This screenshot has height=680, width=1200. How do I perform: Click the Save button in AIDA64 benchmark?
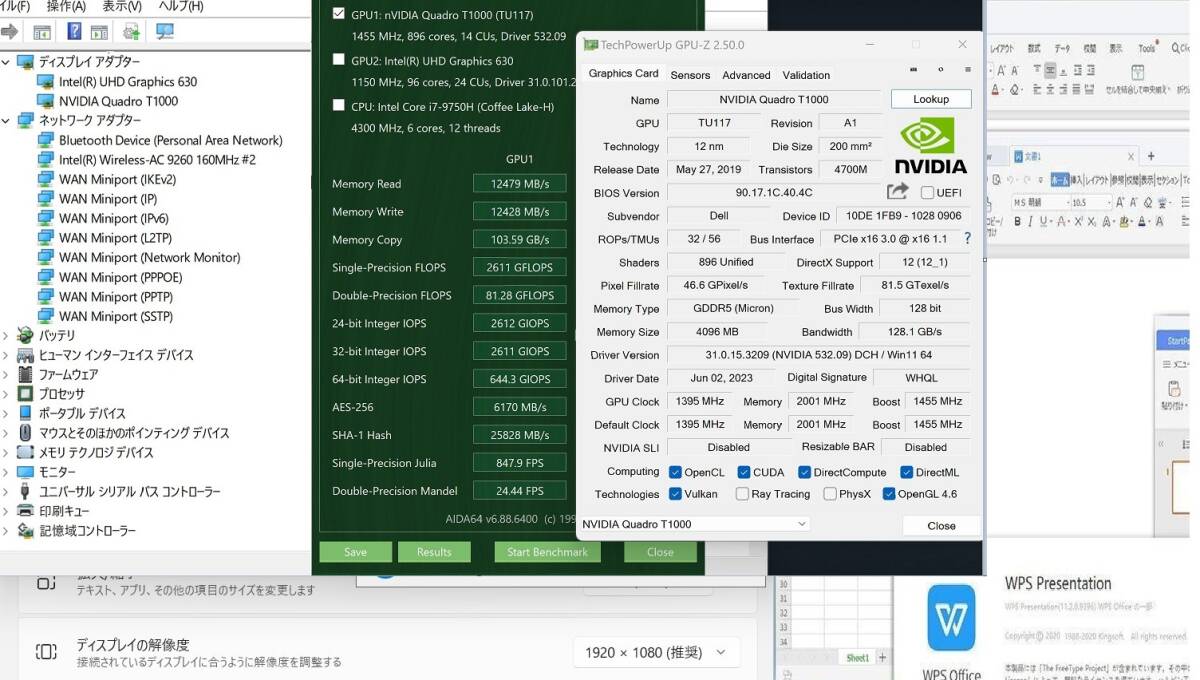tap(355, 552)
